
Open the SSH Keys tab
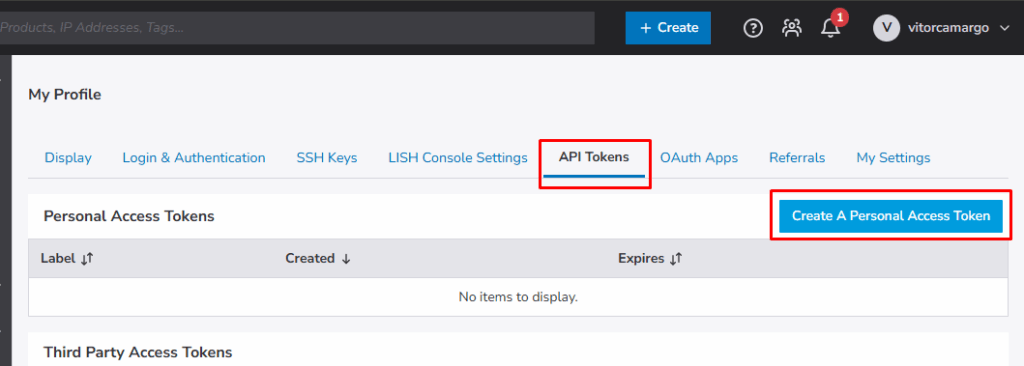coord(327,158)
